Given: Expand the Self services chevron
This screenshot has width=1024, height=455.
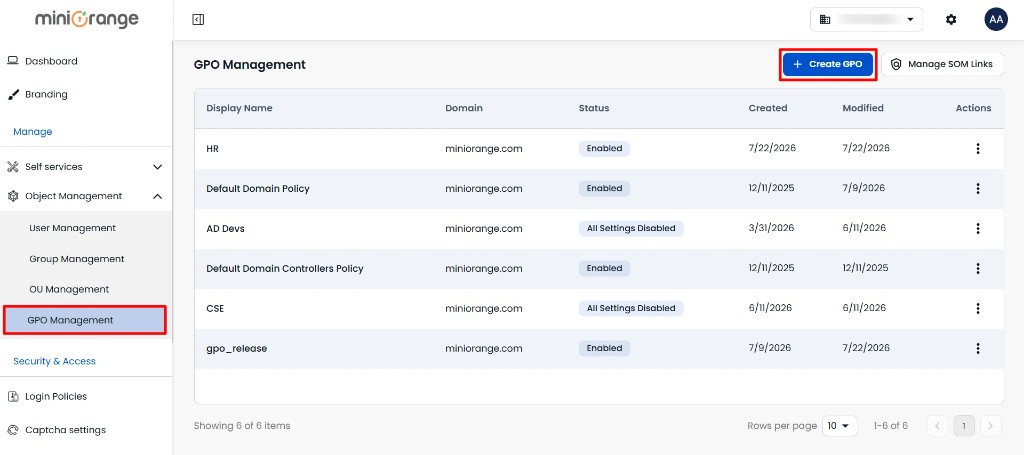Looking at the screenshot, I should tap(157, 166).
